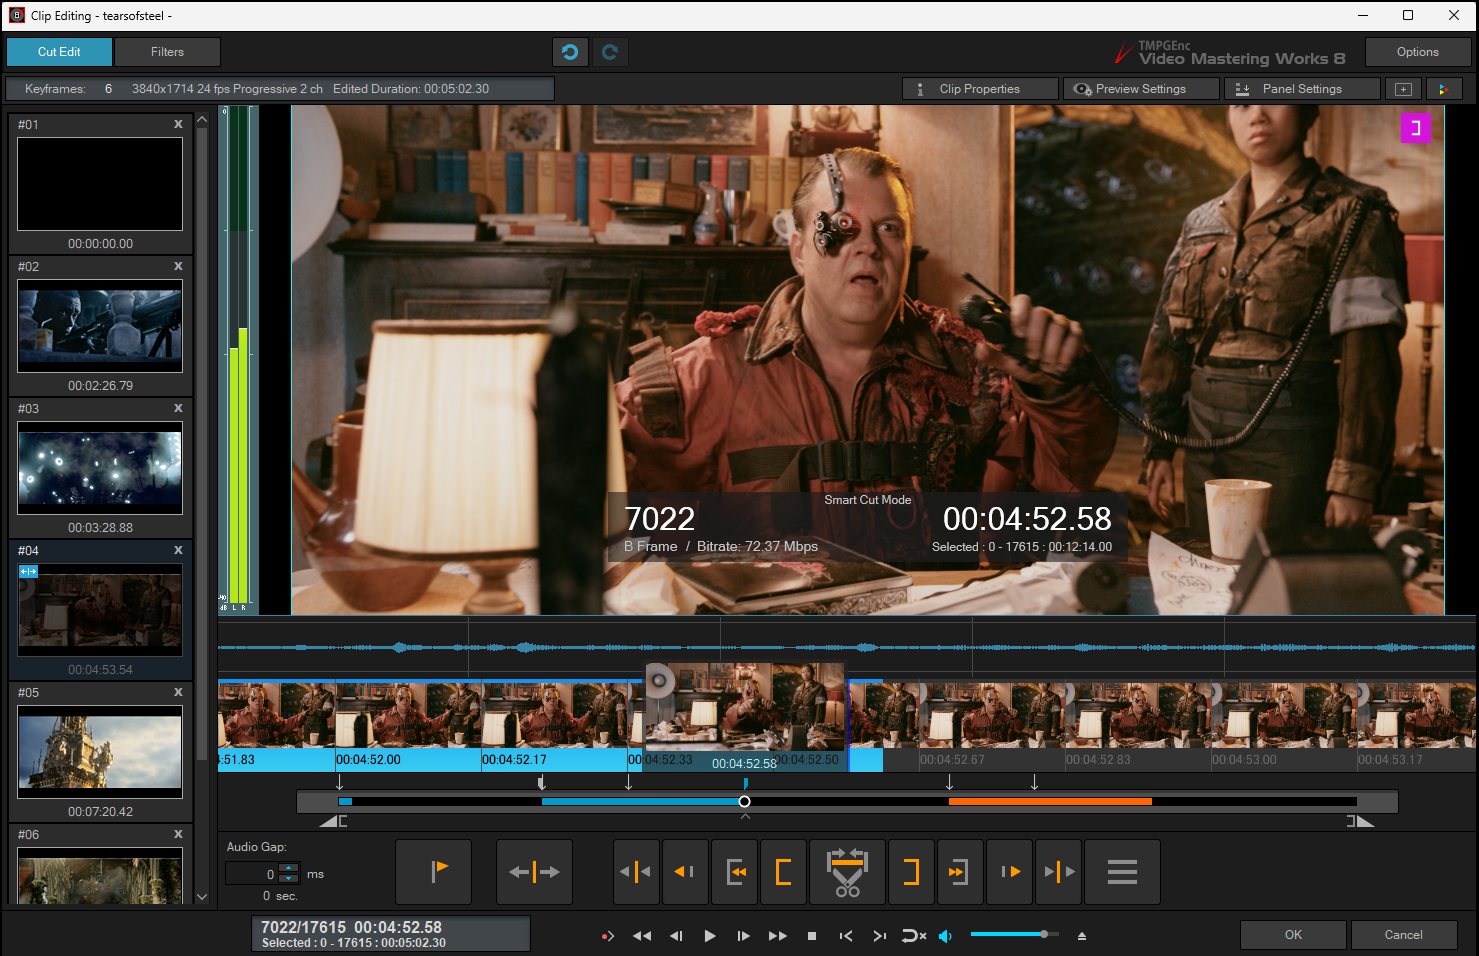Mute audio with the speaker icon
The height and width of the screenshot is (956, 1479).
(x=945, y=936)
